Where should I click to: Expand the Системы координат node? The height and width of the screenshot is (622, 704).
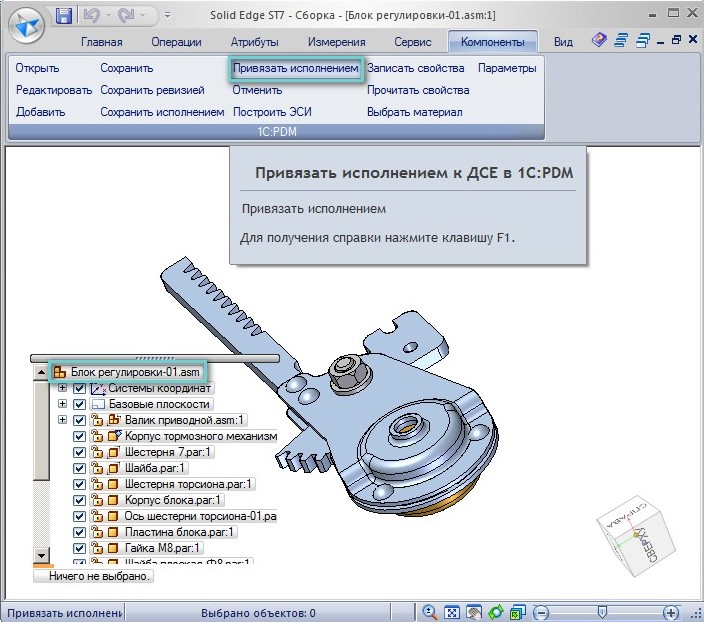62,388
